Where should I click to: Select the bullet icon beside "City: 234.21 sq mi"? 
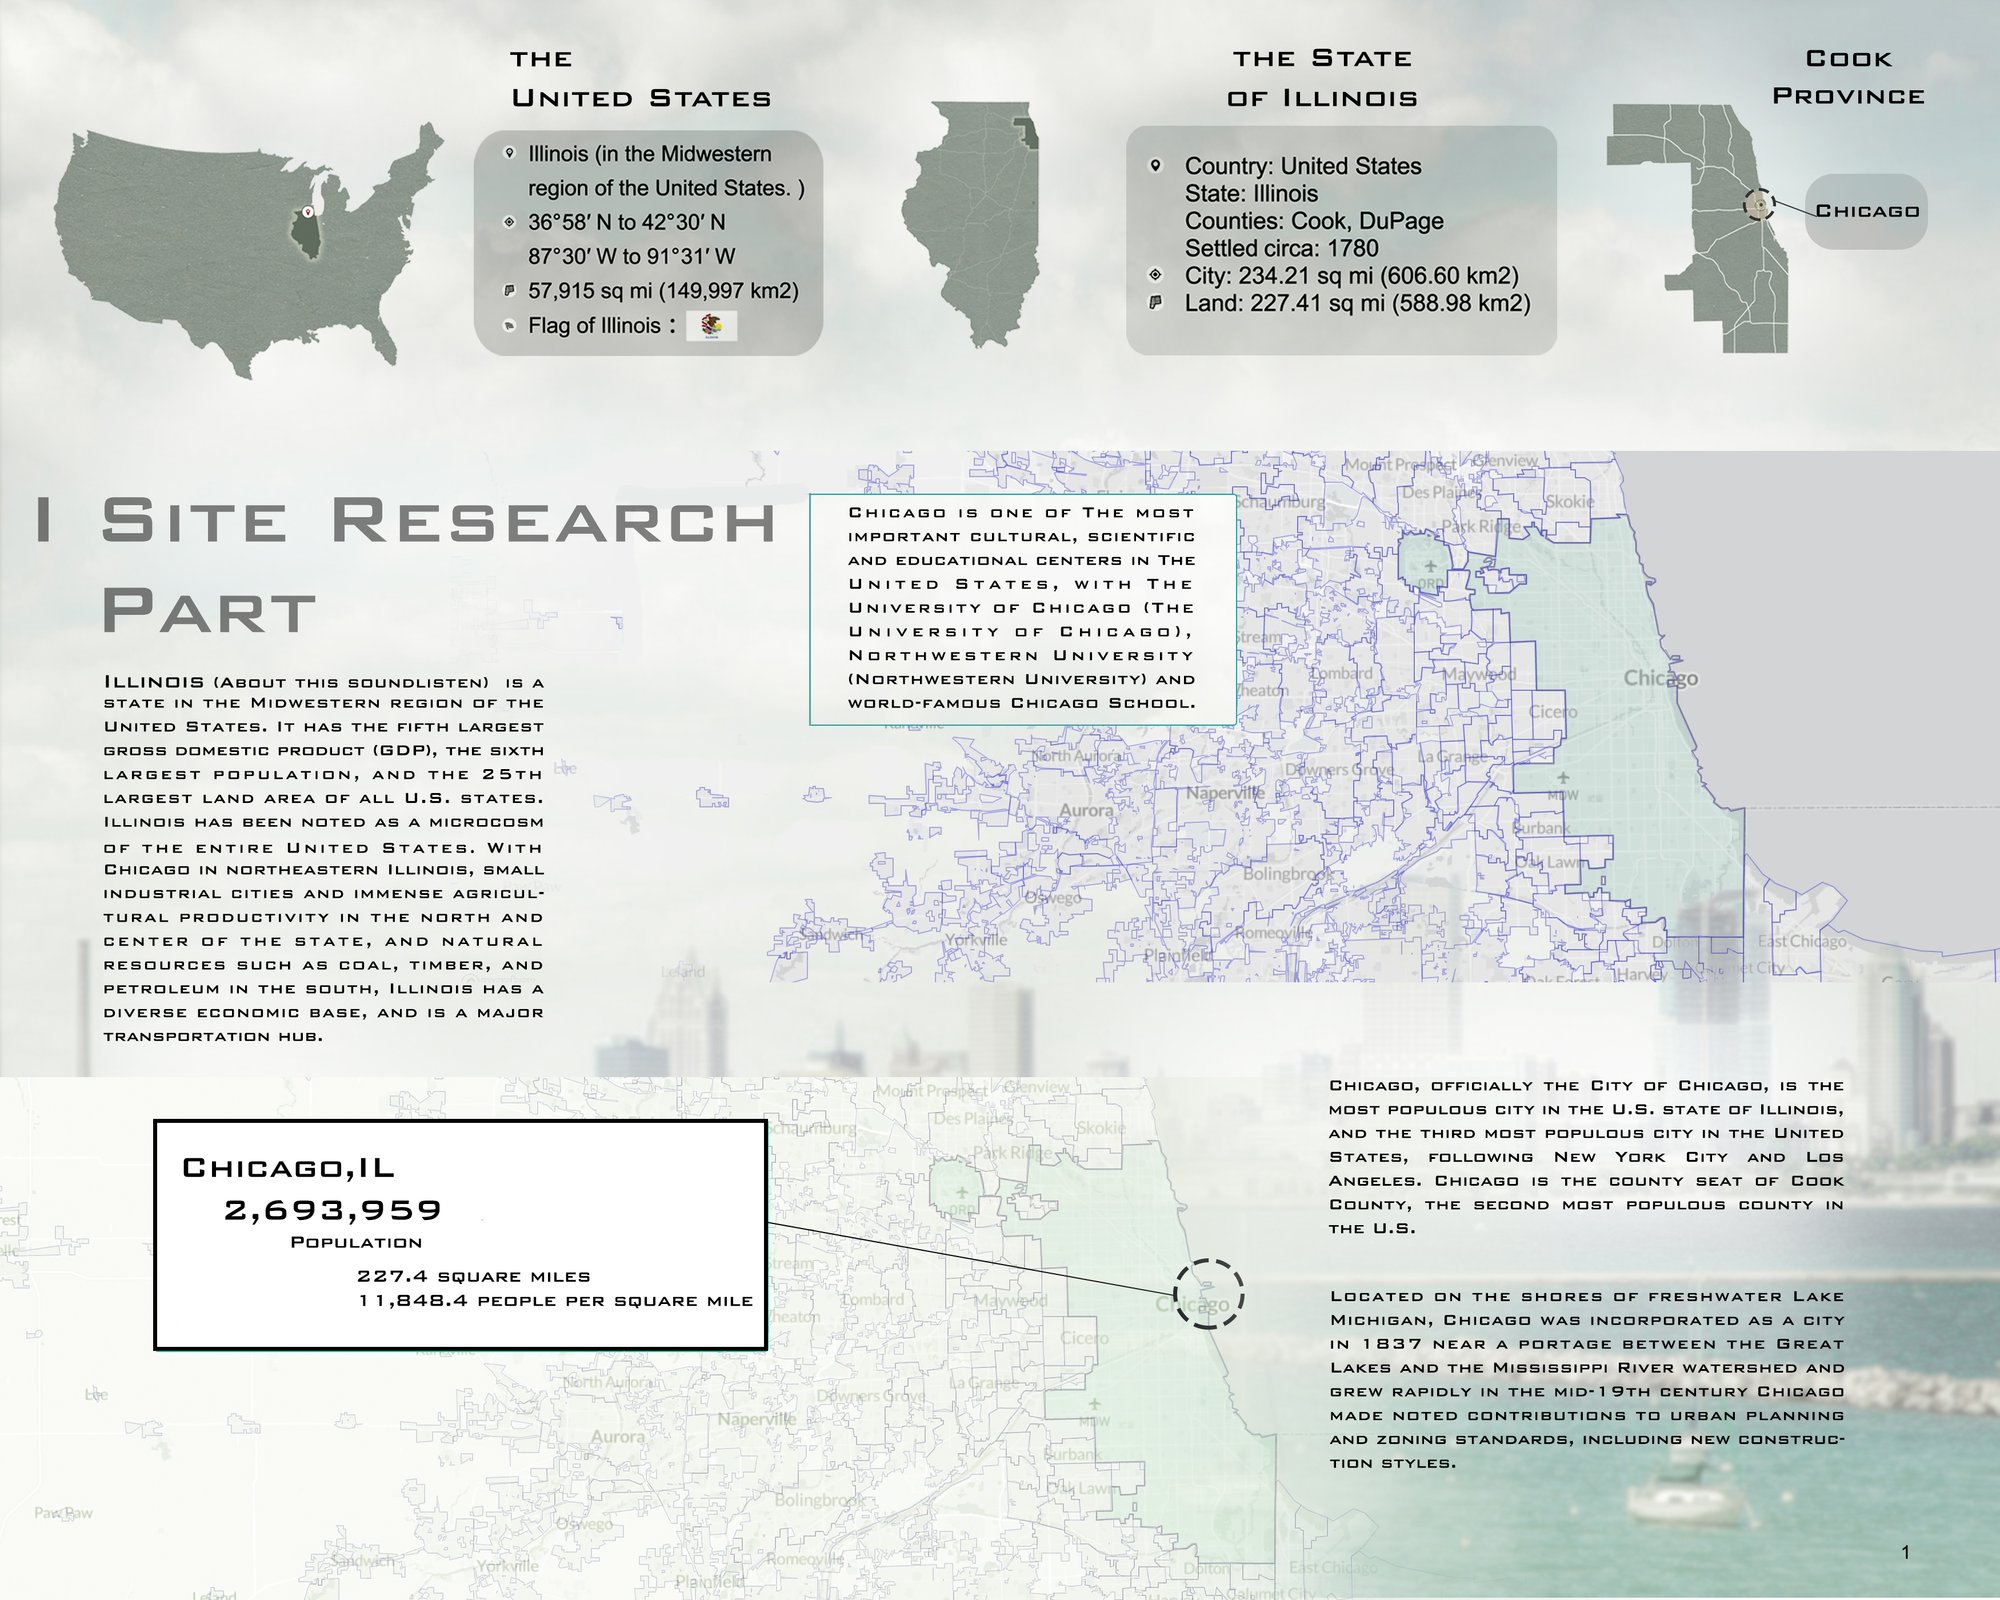[x=1156, y=275]
